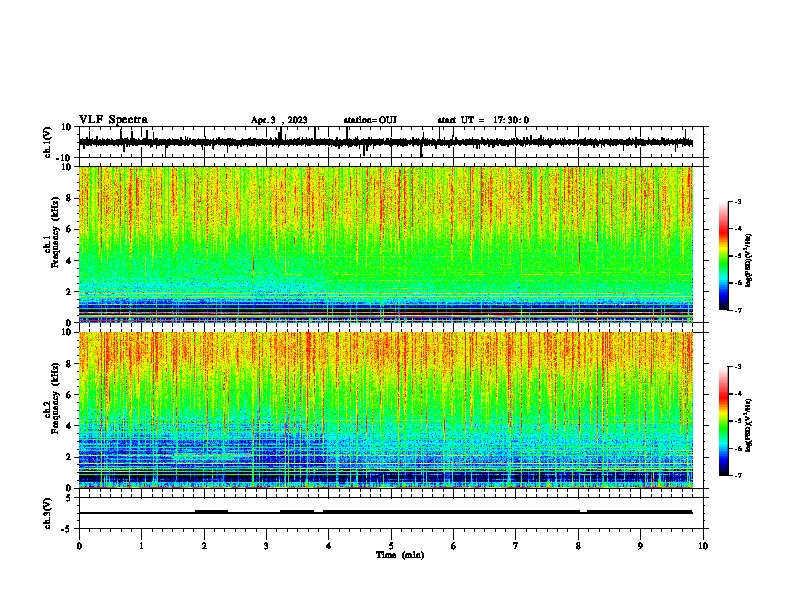Click the '8' kHz tick on ch.2 frequency axis
Image resolution: width=792 pixels, height=612 pixels.
click(69, 364)
